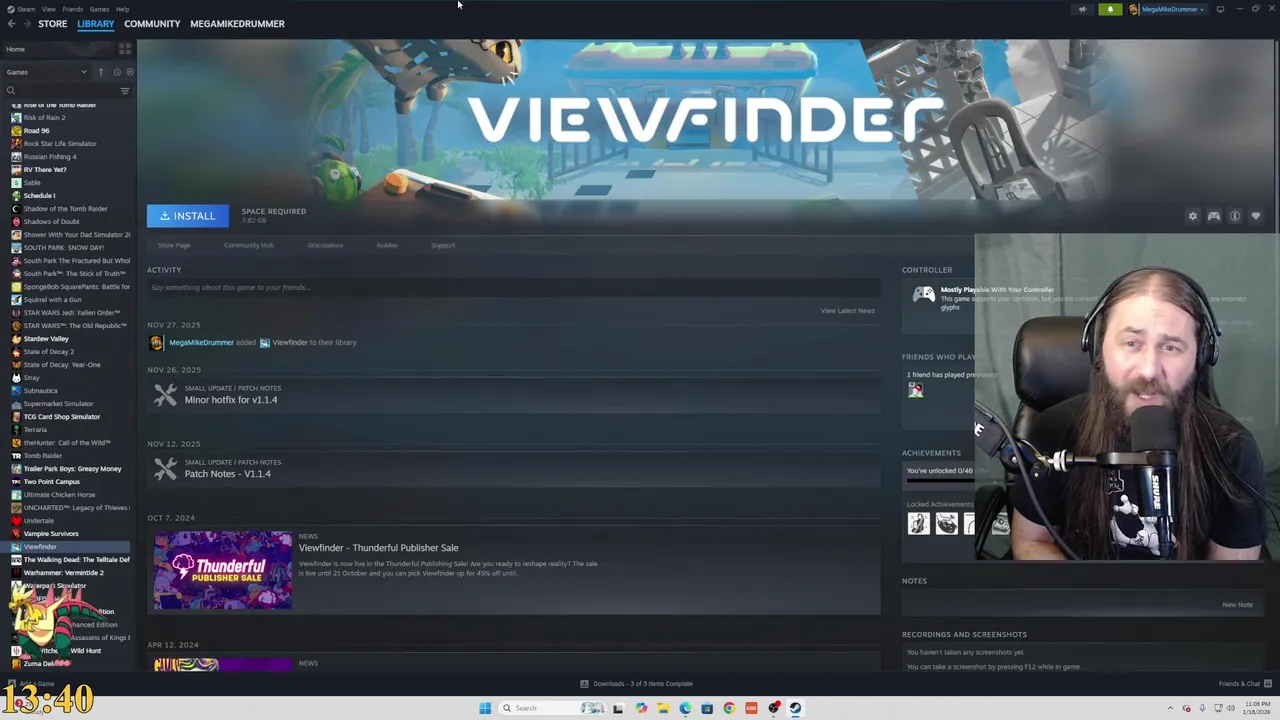
Task: Click the friend avatar under Friends Who Play
Action: [915, 391]
